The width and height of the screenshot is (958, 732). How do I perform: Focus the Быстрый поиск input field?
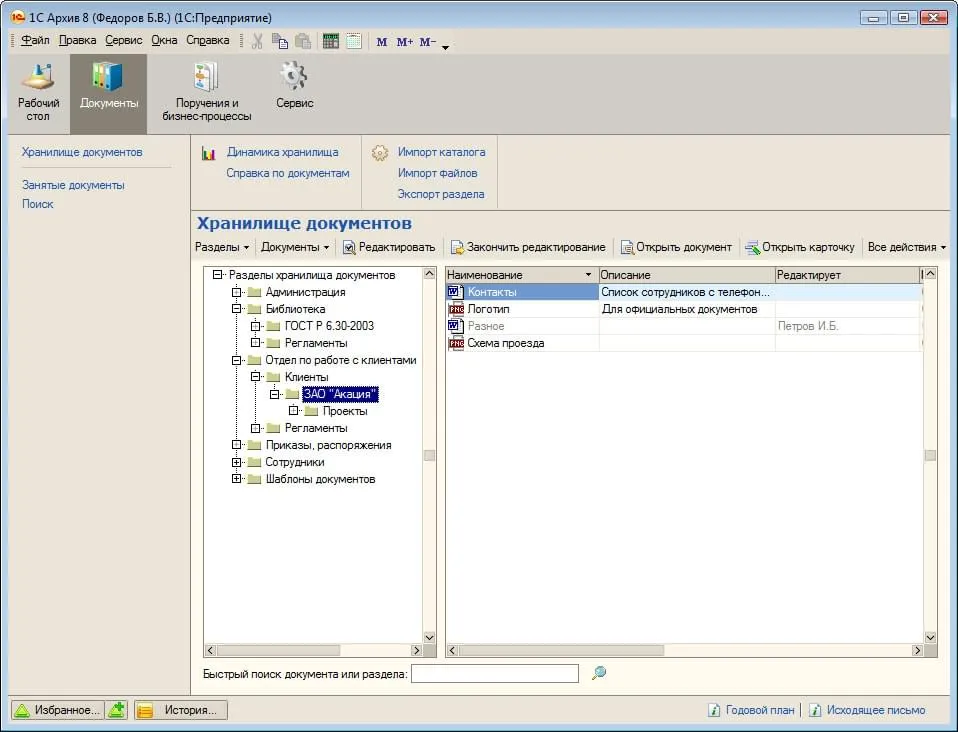[x=495, y=673]
